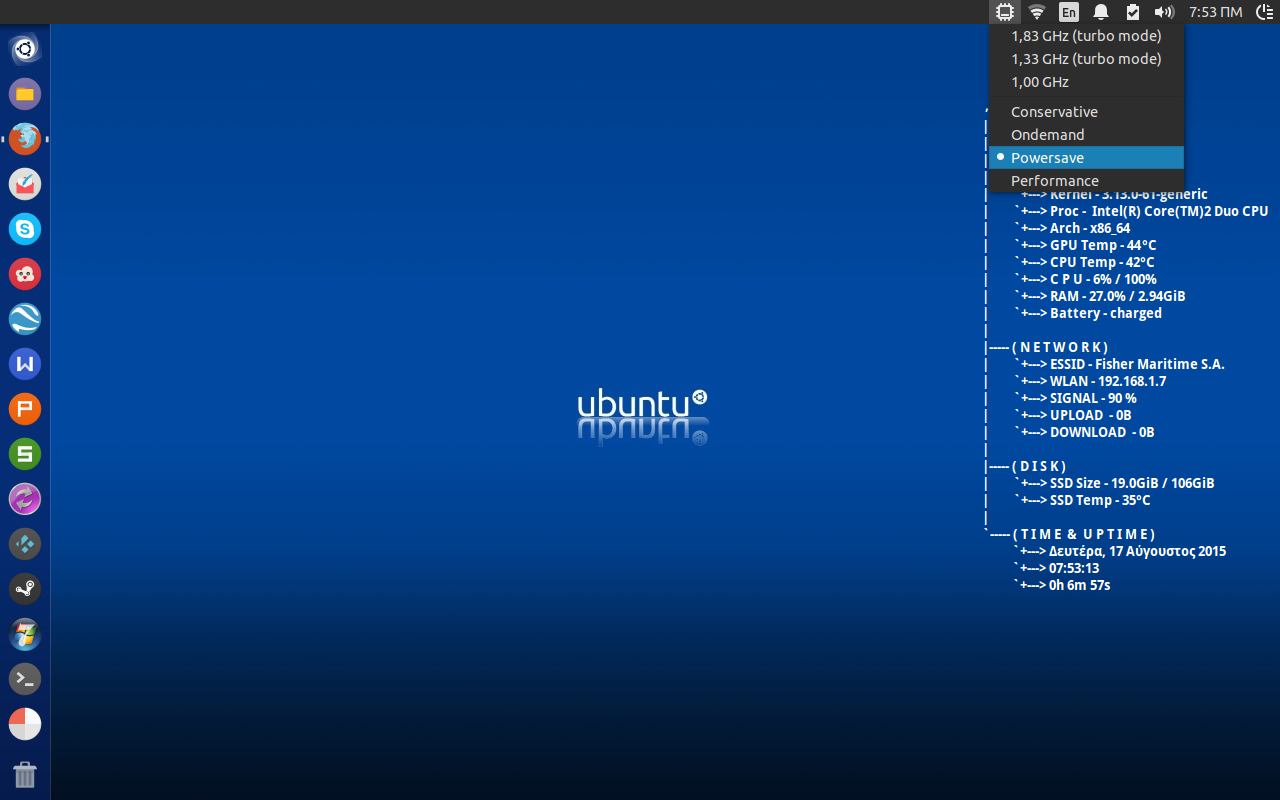Launch Skype from the dock
This screenshot has width=1280, height=800.
(x=25, y=229)
